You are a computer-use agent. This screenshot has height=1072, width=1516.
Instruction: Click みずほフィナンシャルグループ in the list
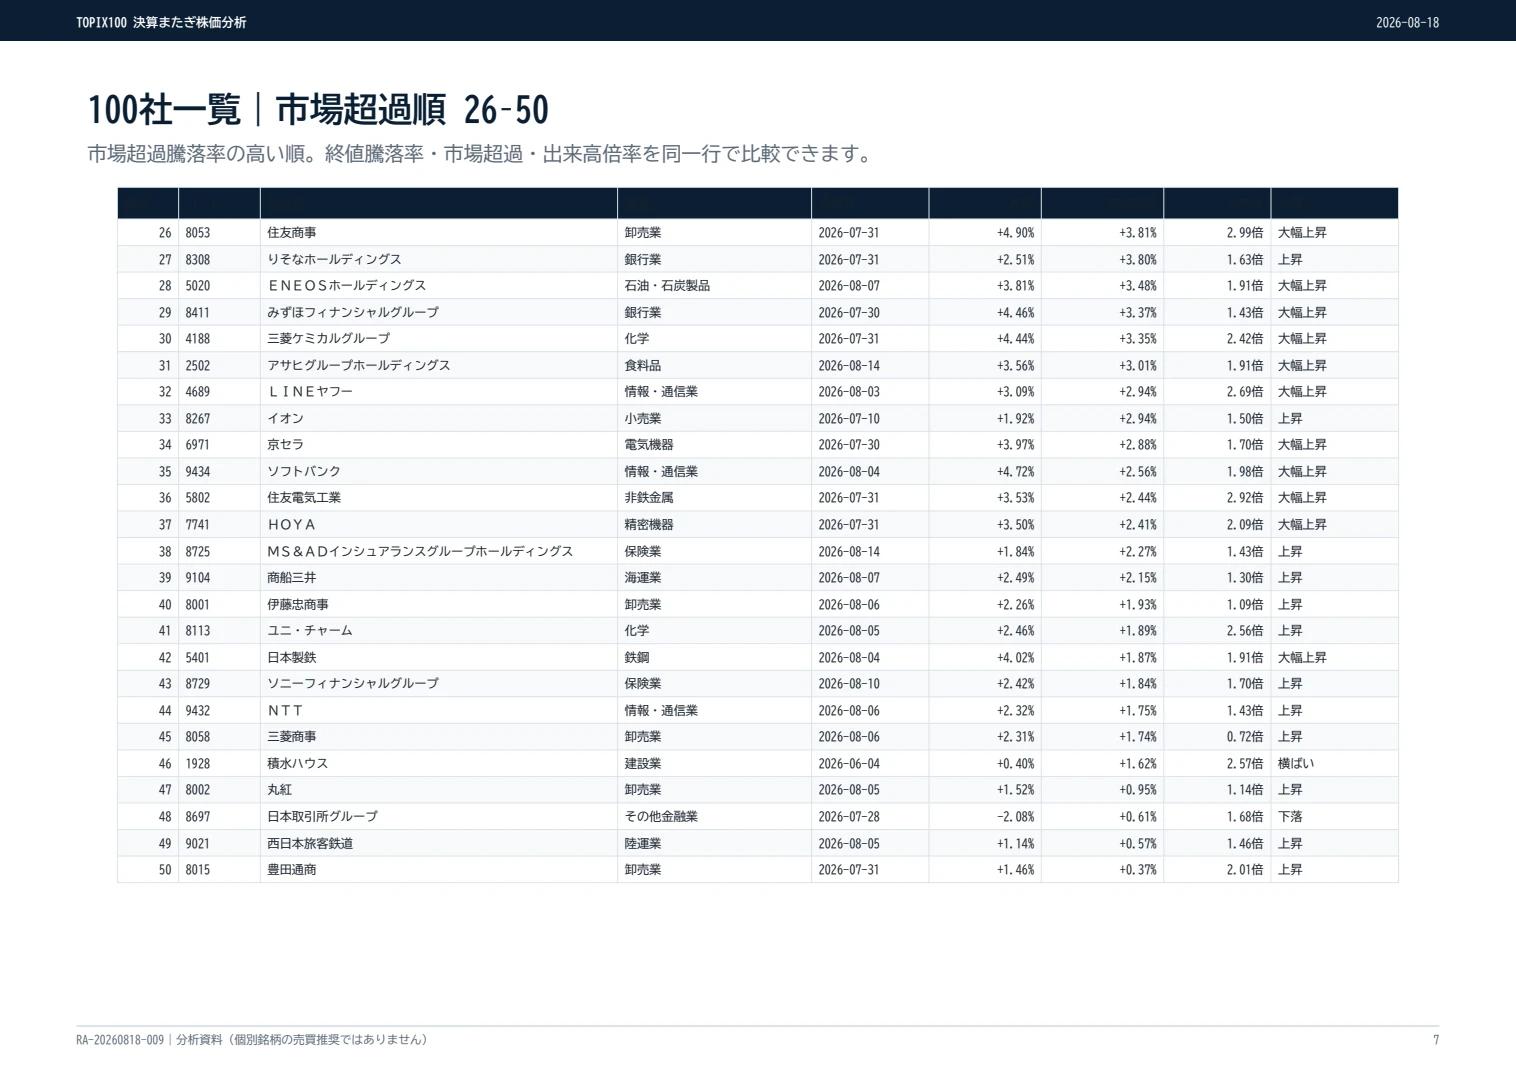coord(352,312)
